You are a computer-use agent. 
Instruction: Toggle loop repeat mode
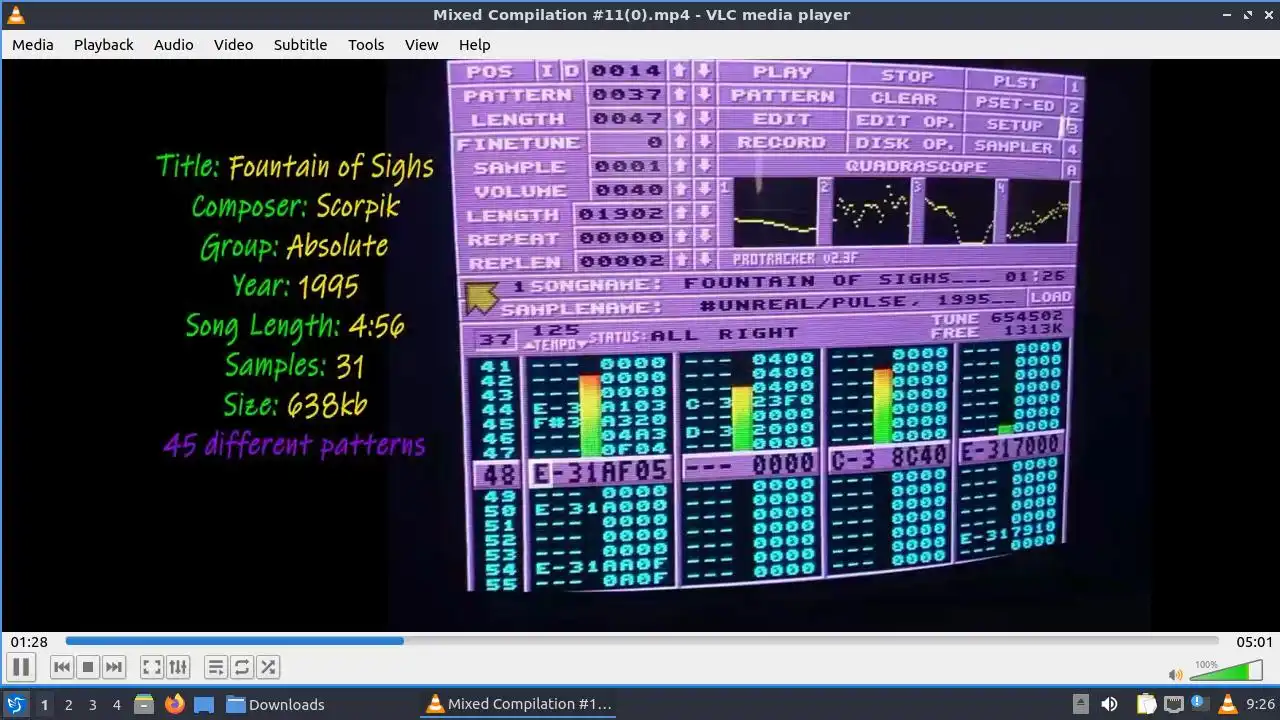coord(242,667)
